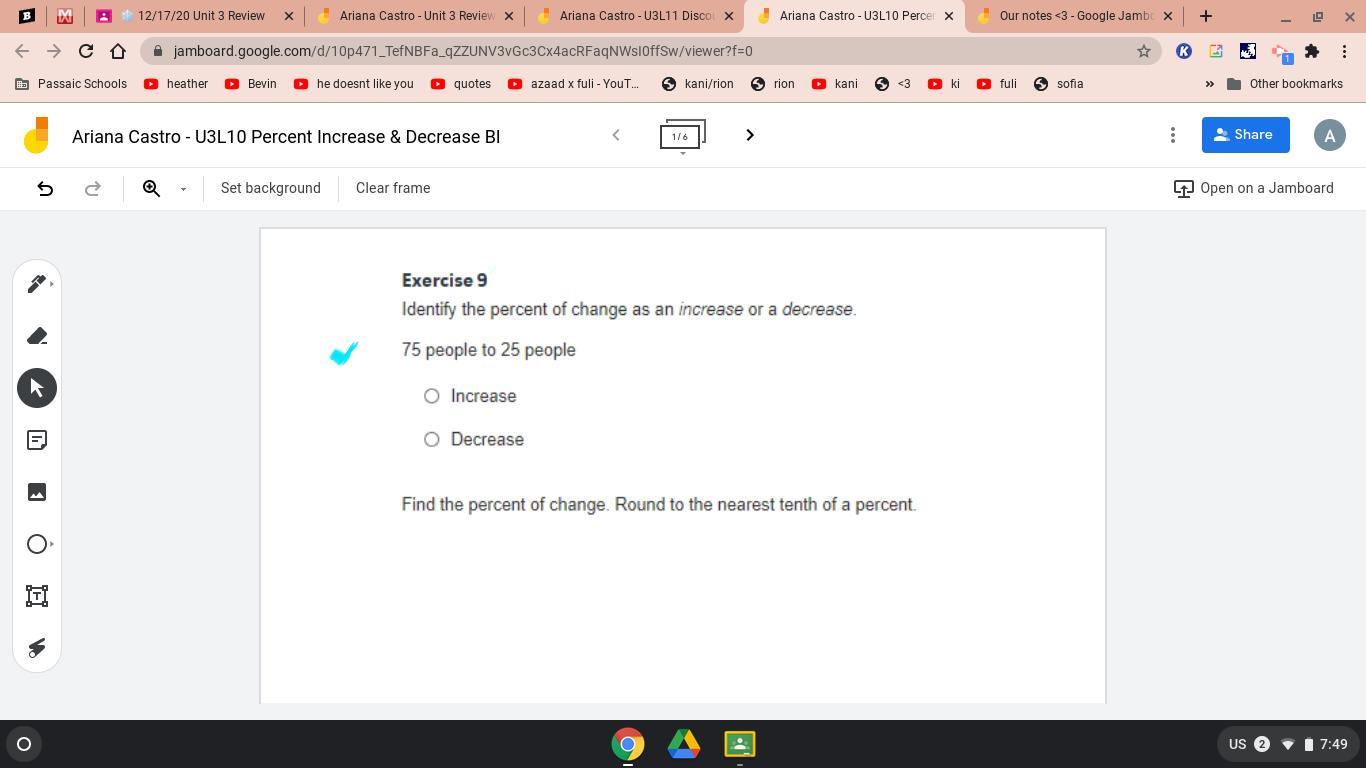Select the Pen tool in Jamboard
The width and height of the screenshot is (1366, 768).
click(x=36, y=284)
